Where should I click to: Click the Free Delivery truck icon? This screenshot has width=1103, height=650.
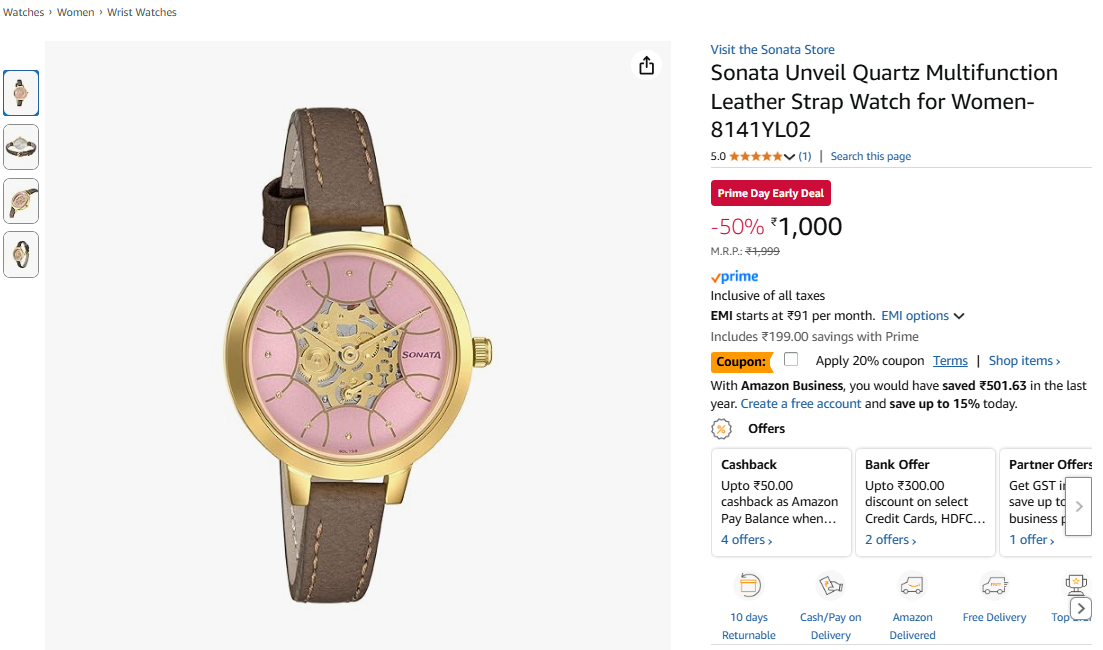[993, 585]
